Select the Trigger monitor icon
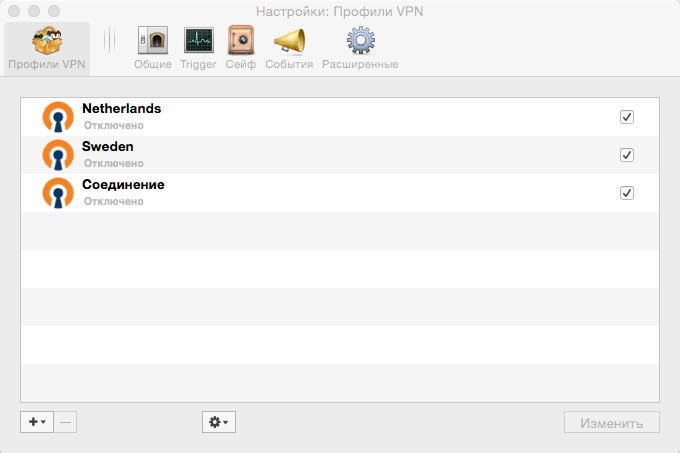 [x=199, y=40]
